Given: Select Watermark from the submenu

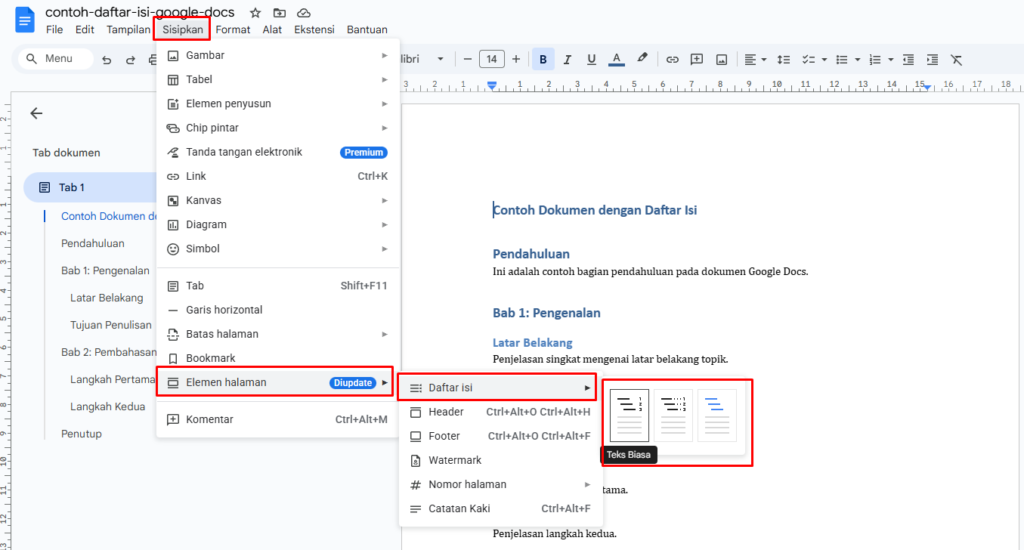Looking at the screenshot, I should (x=500, y=461).
